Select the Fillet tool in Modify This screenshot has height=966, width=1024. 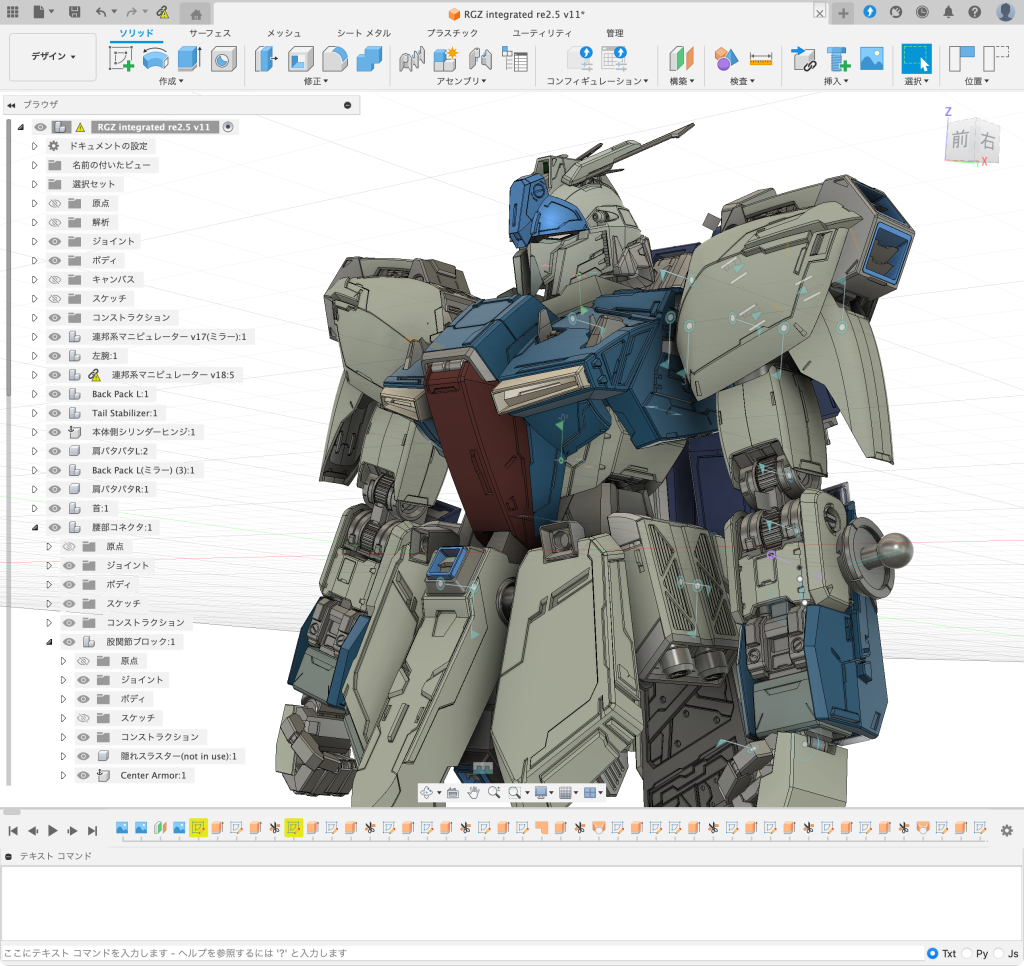pyautogui.click(x=335, y=59)
